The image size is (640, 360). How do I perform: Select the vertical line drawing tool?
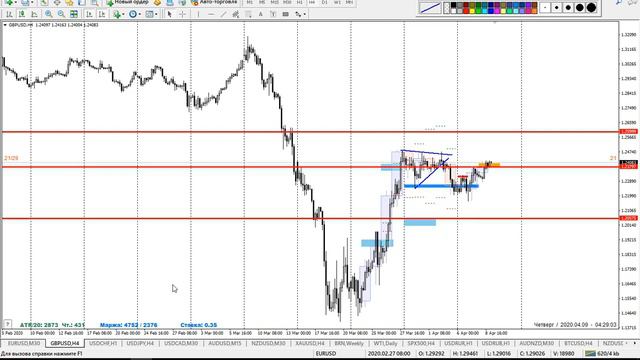pos(198,14)
